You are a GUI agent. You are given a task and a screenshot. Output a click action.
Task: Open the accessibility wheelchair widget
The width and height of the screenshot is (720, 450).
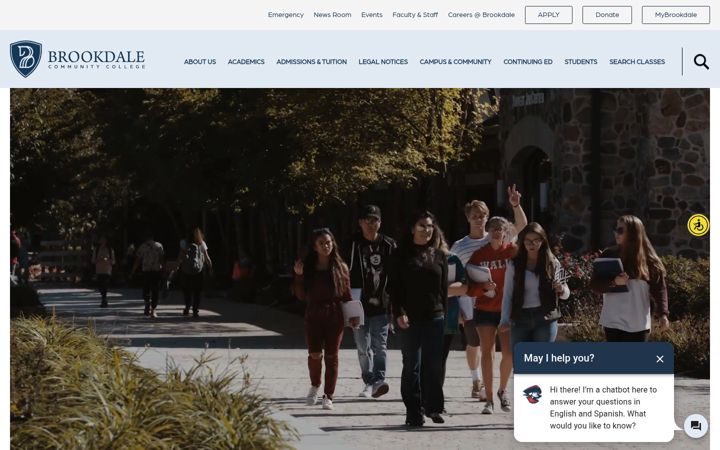tap(698, 225)
